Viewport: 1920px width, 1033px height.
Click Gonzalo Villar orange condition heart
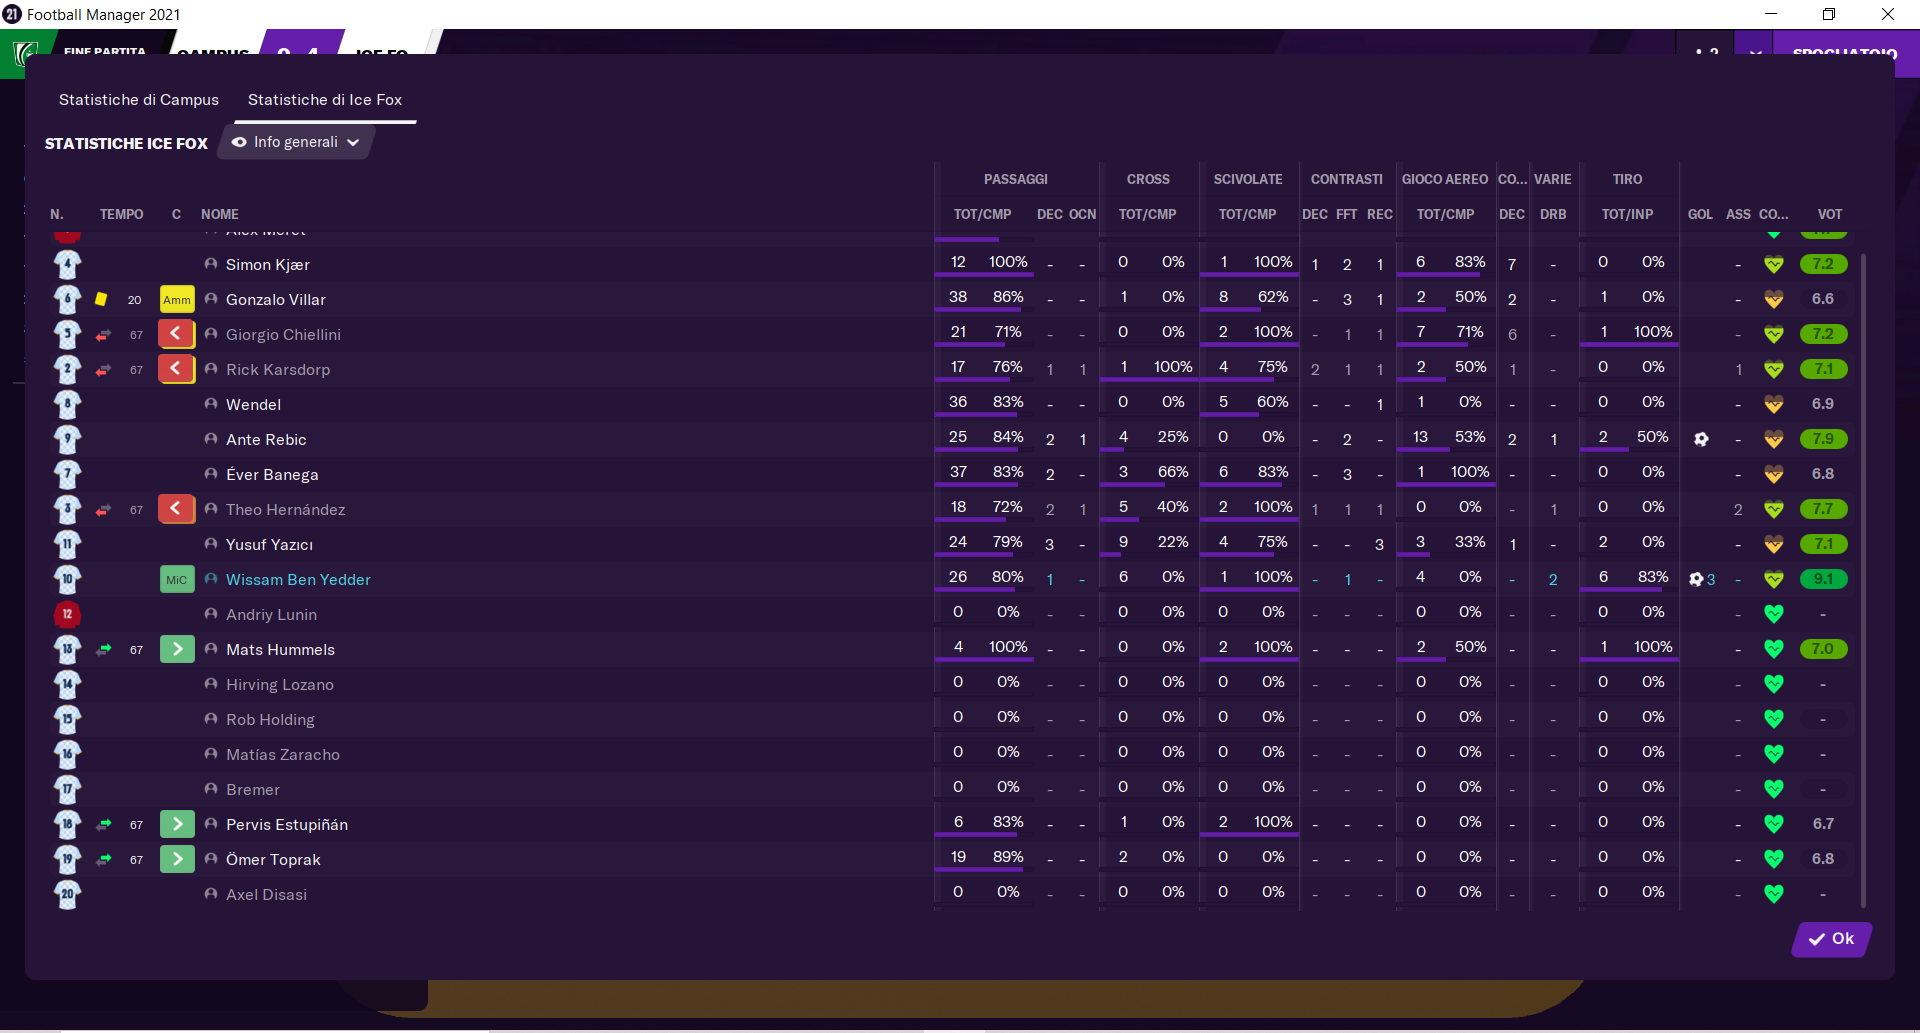click(1774, 299)
